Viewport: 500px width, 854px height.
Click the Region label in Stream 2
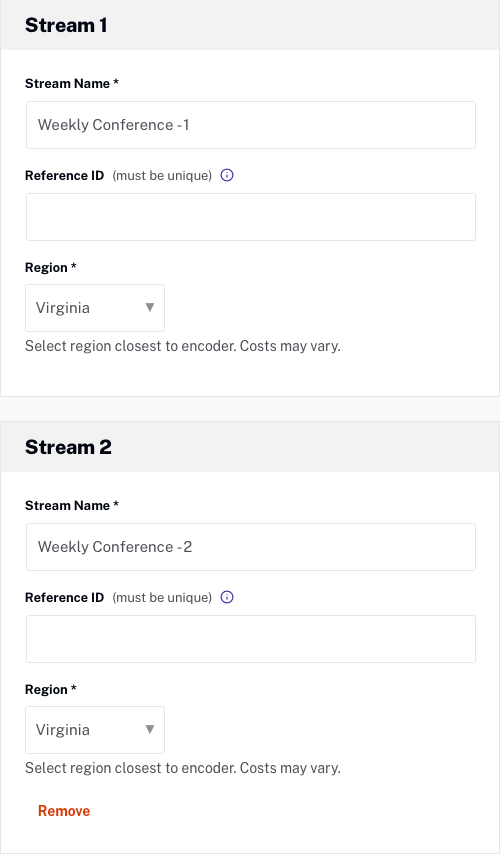pos(51,690)
